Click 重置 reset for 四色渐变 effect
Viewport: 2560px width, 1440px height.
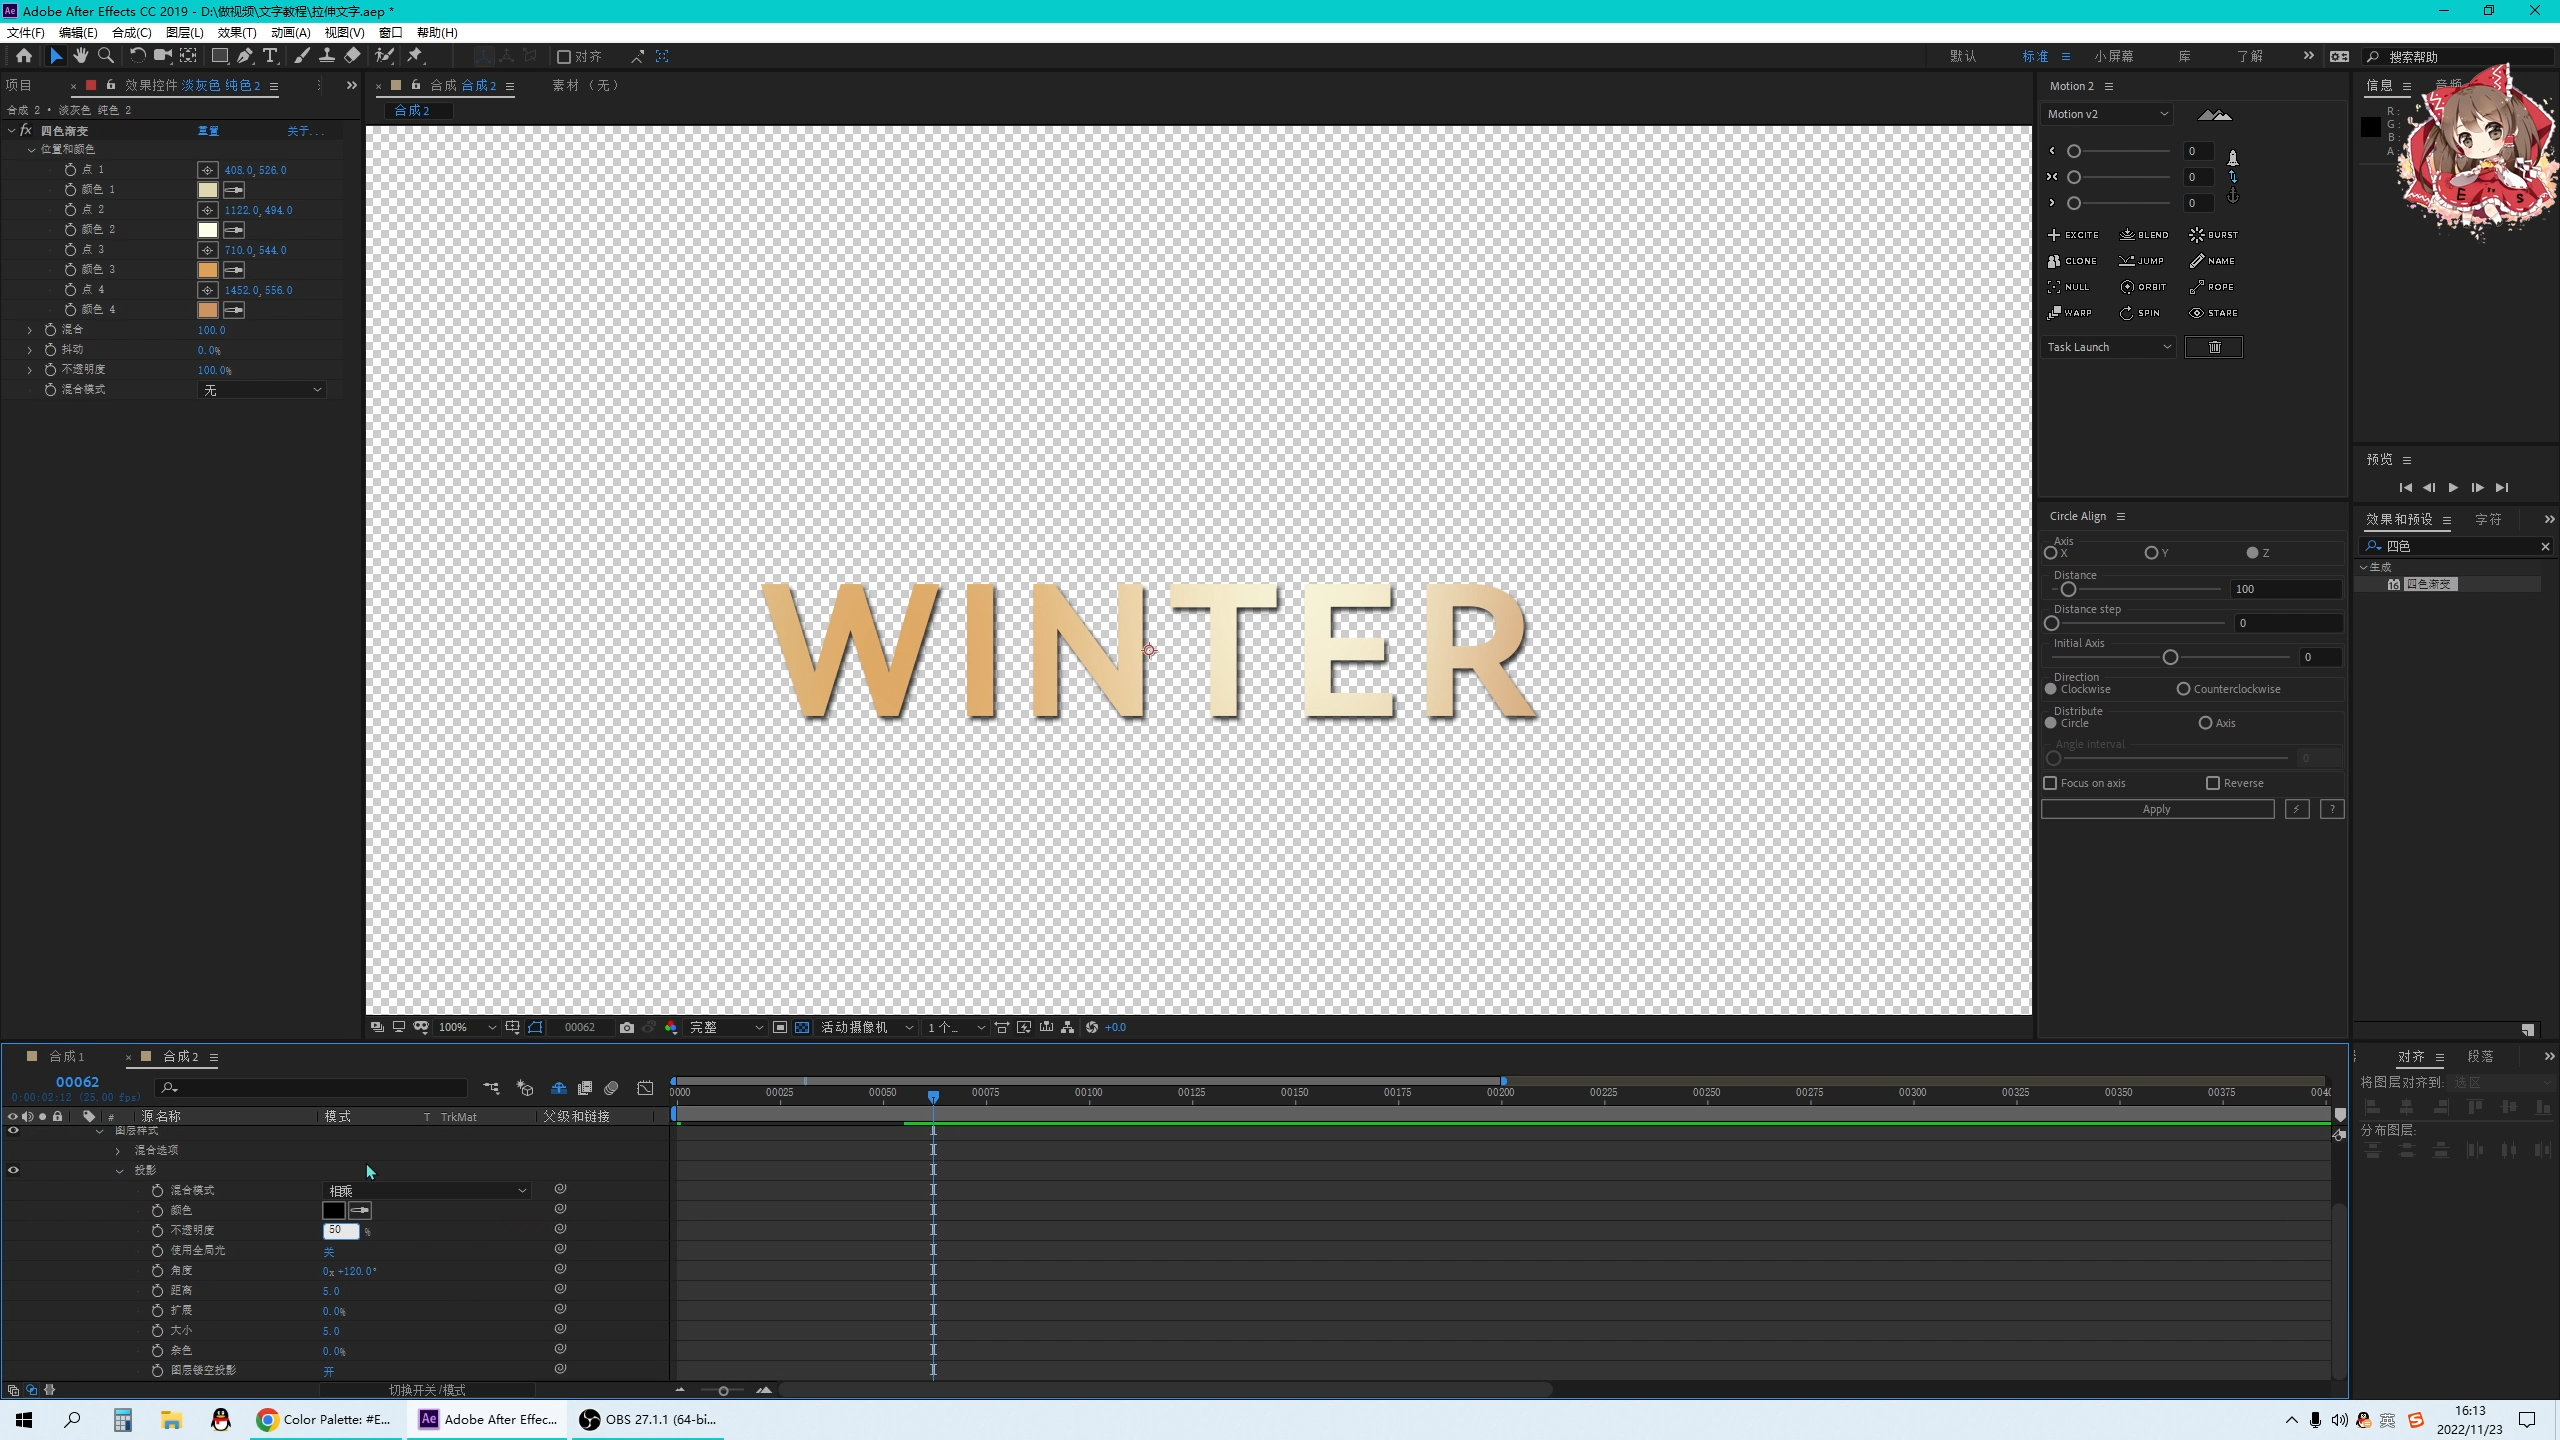pos(208,131)
